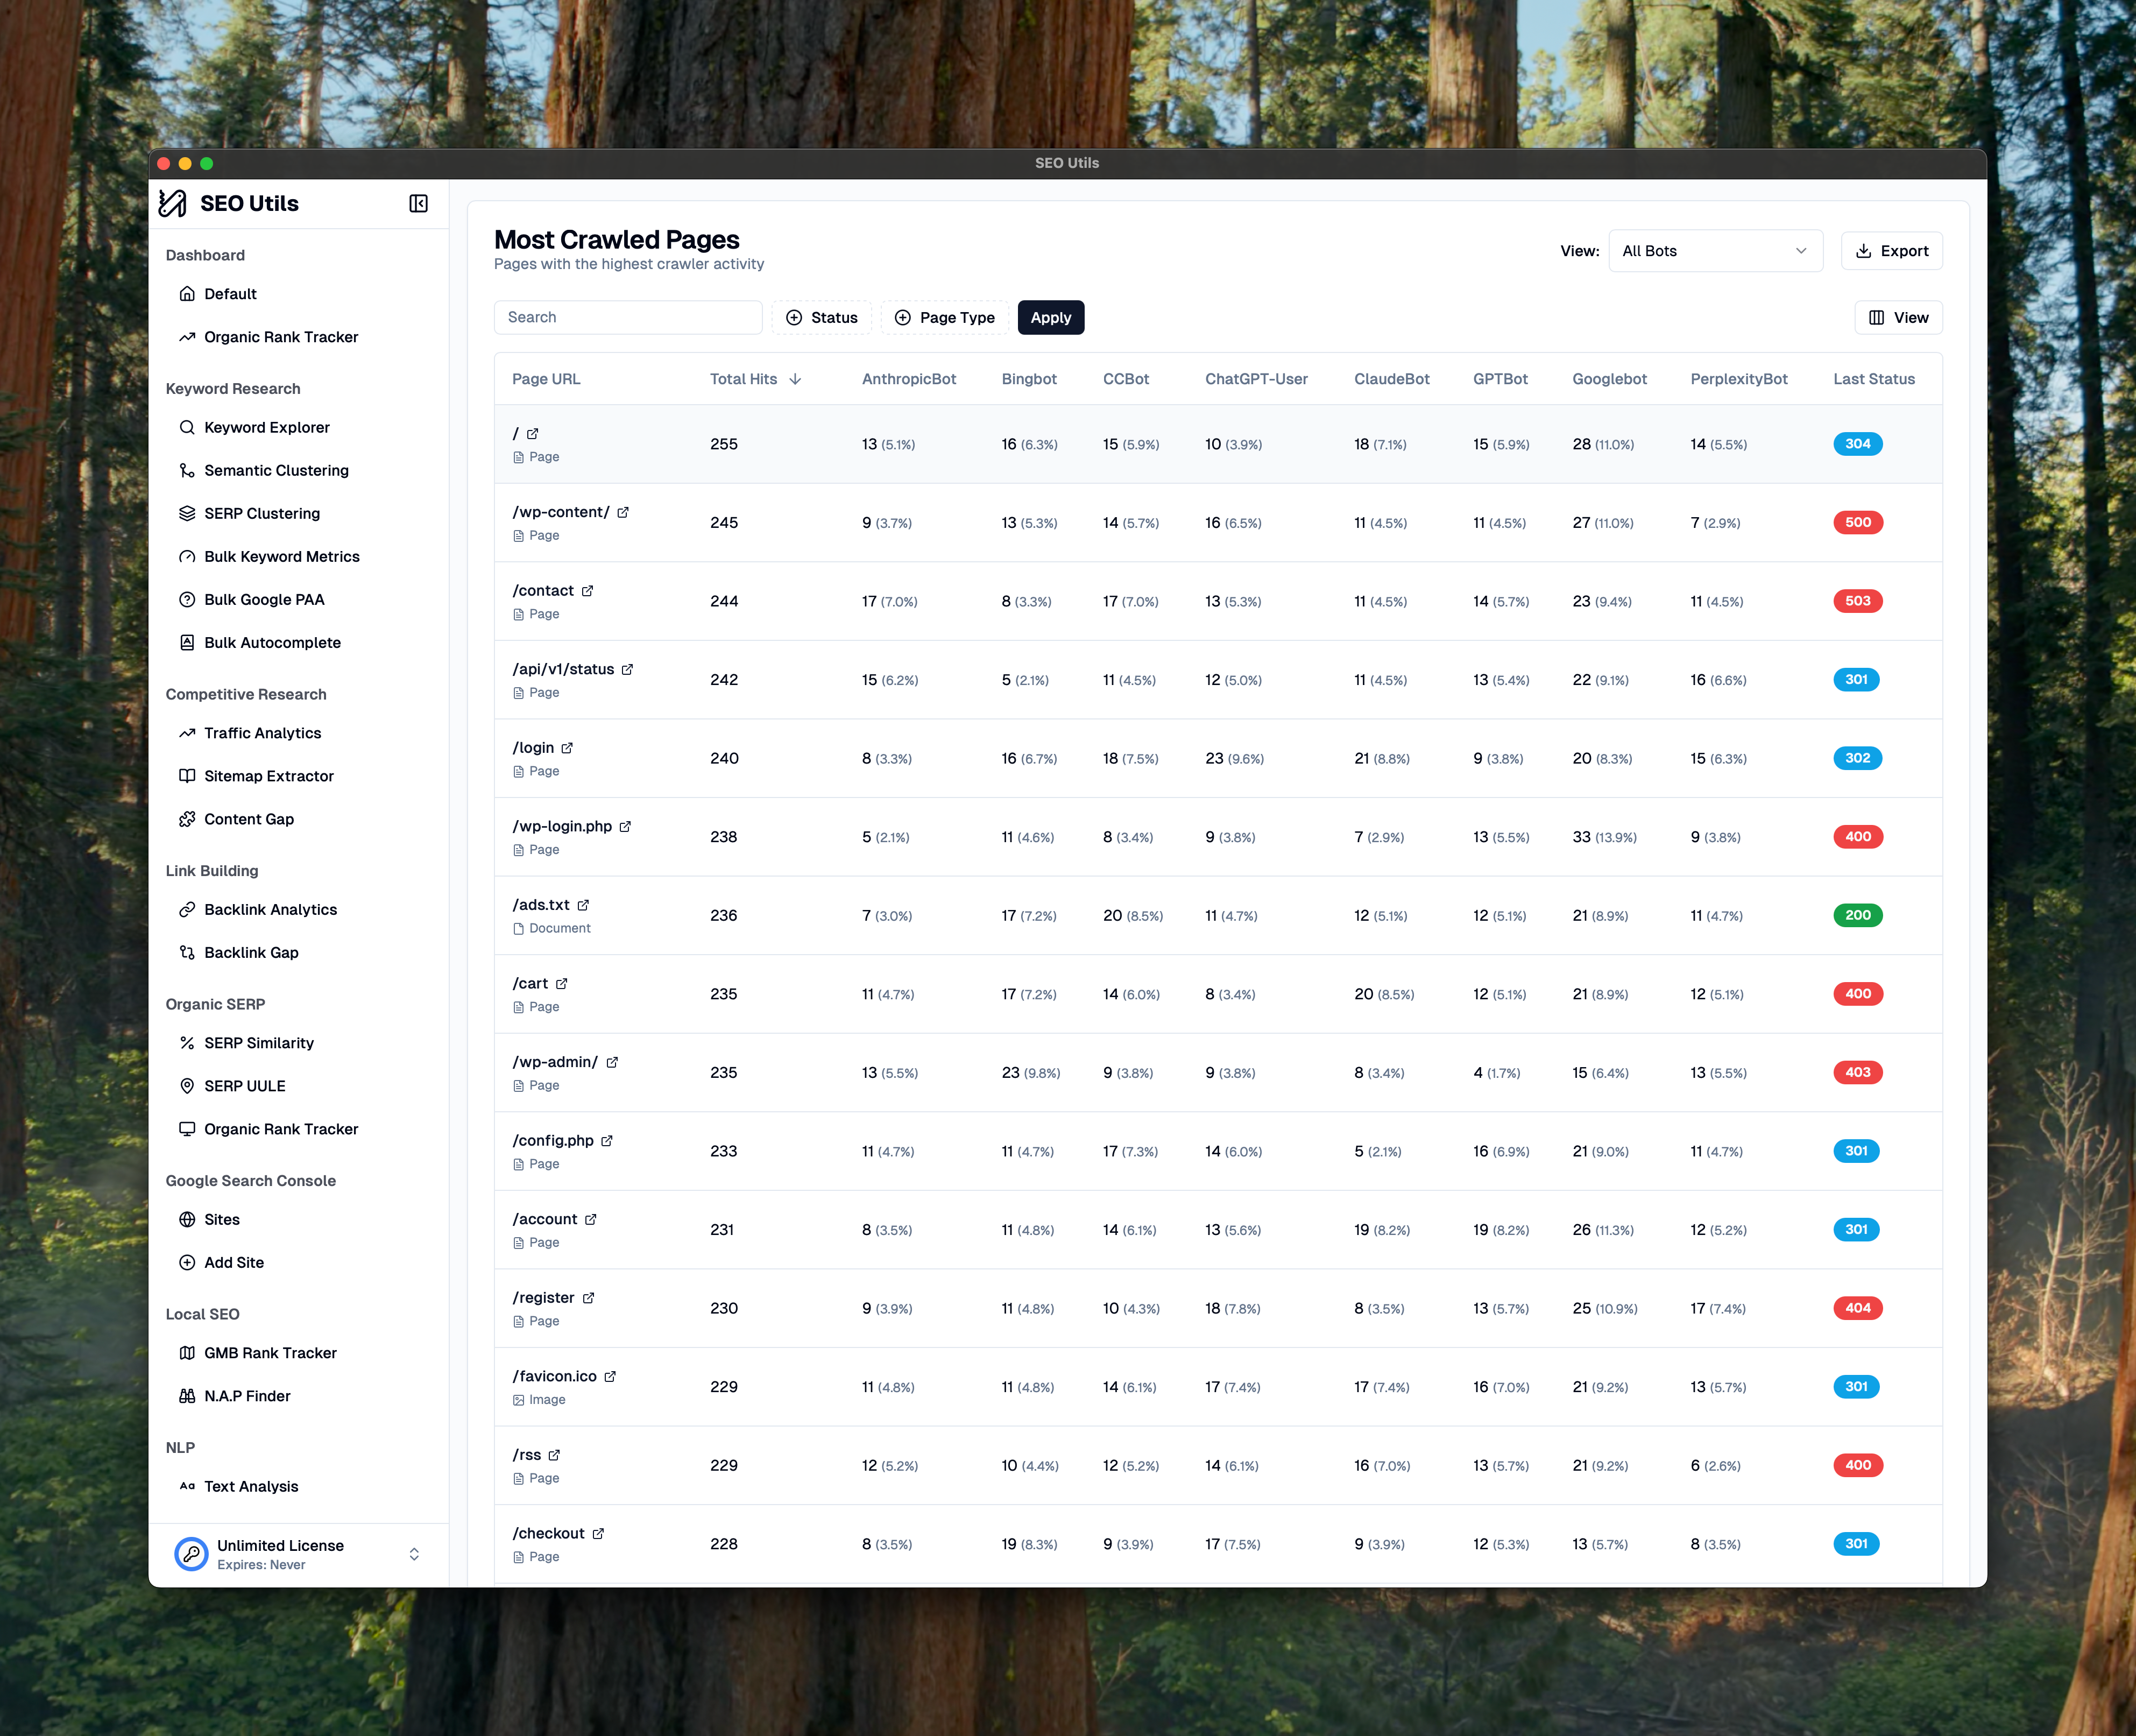Focus the Search input field
This screenshot has width=2136, height=1736.
pyautogui.click(x=628, y=318)
